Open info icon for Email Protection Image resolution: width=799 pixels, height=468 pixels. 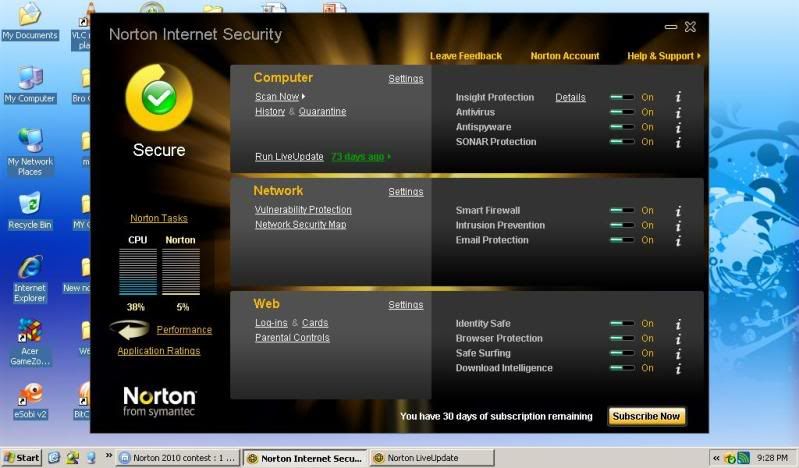point(678,240)
